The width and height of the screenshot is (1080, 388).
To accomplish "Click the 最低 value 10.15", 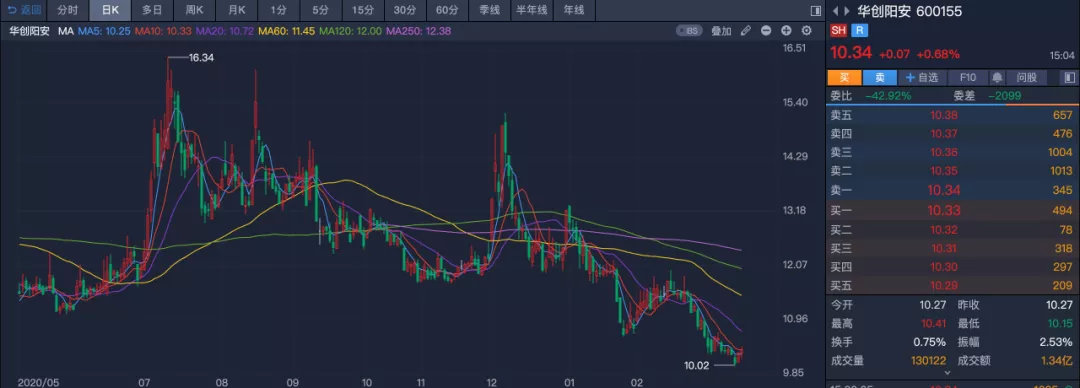I will coord(1061,323).
